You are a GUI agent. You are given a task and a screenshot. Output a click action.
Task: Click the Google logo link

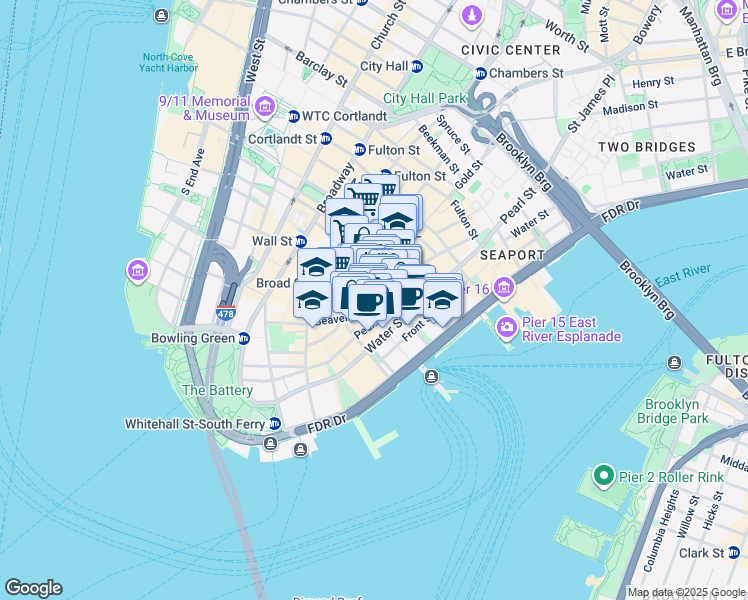pos(33,588)
